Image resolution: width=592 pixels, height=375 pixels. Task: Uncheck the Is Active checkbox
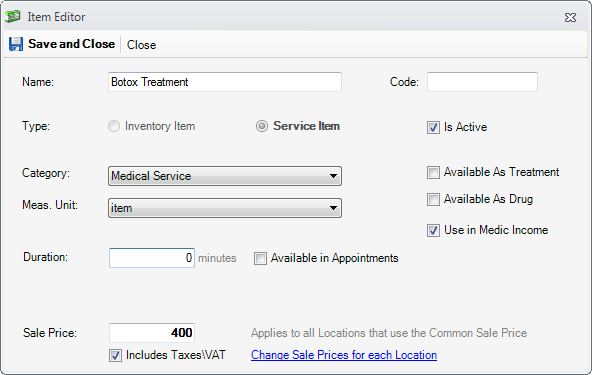(433, 127)
